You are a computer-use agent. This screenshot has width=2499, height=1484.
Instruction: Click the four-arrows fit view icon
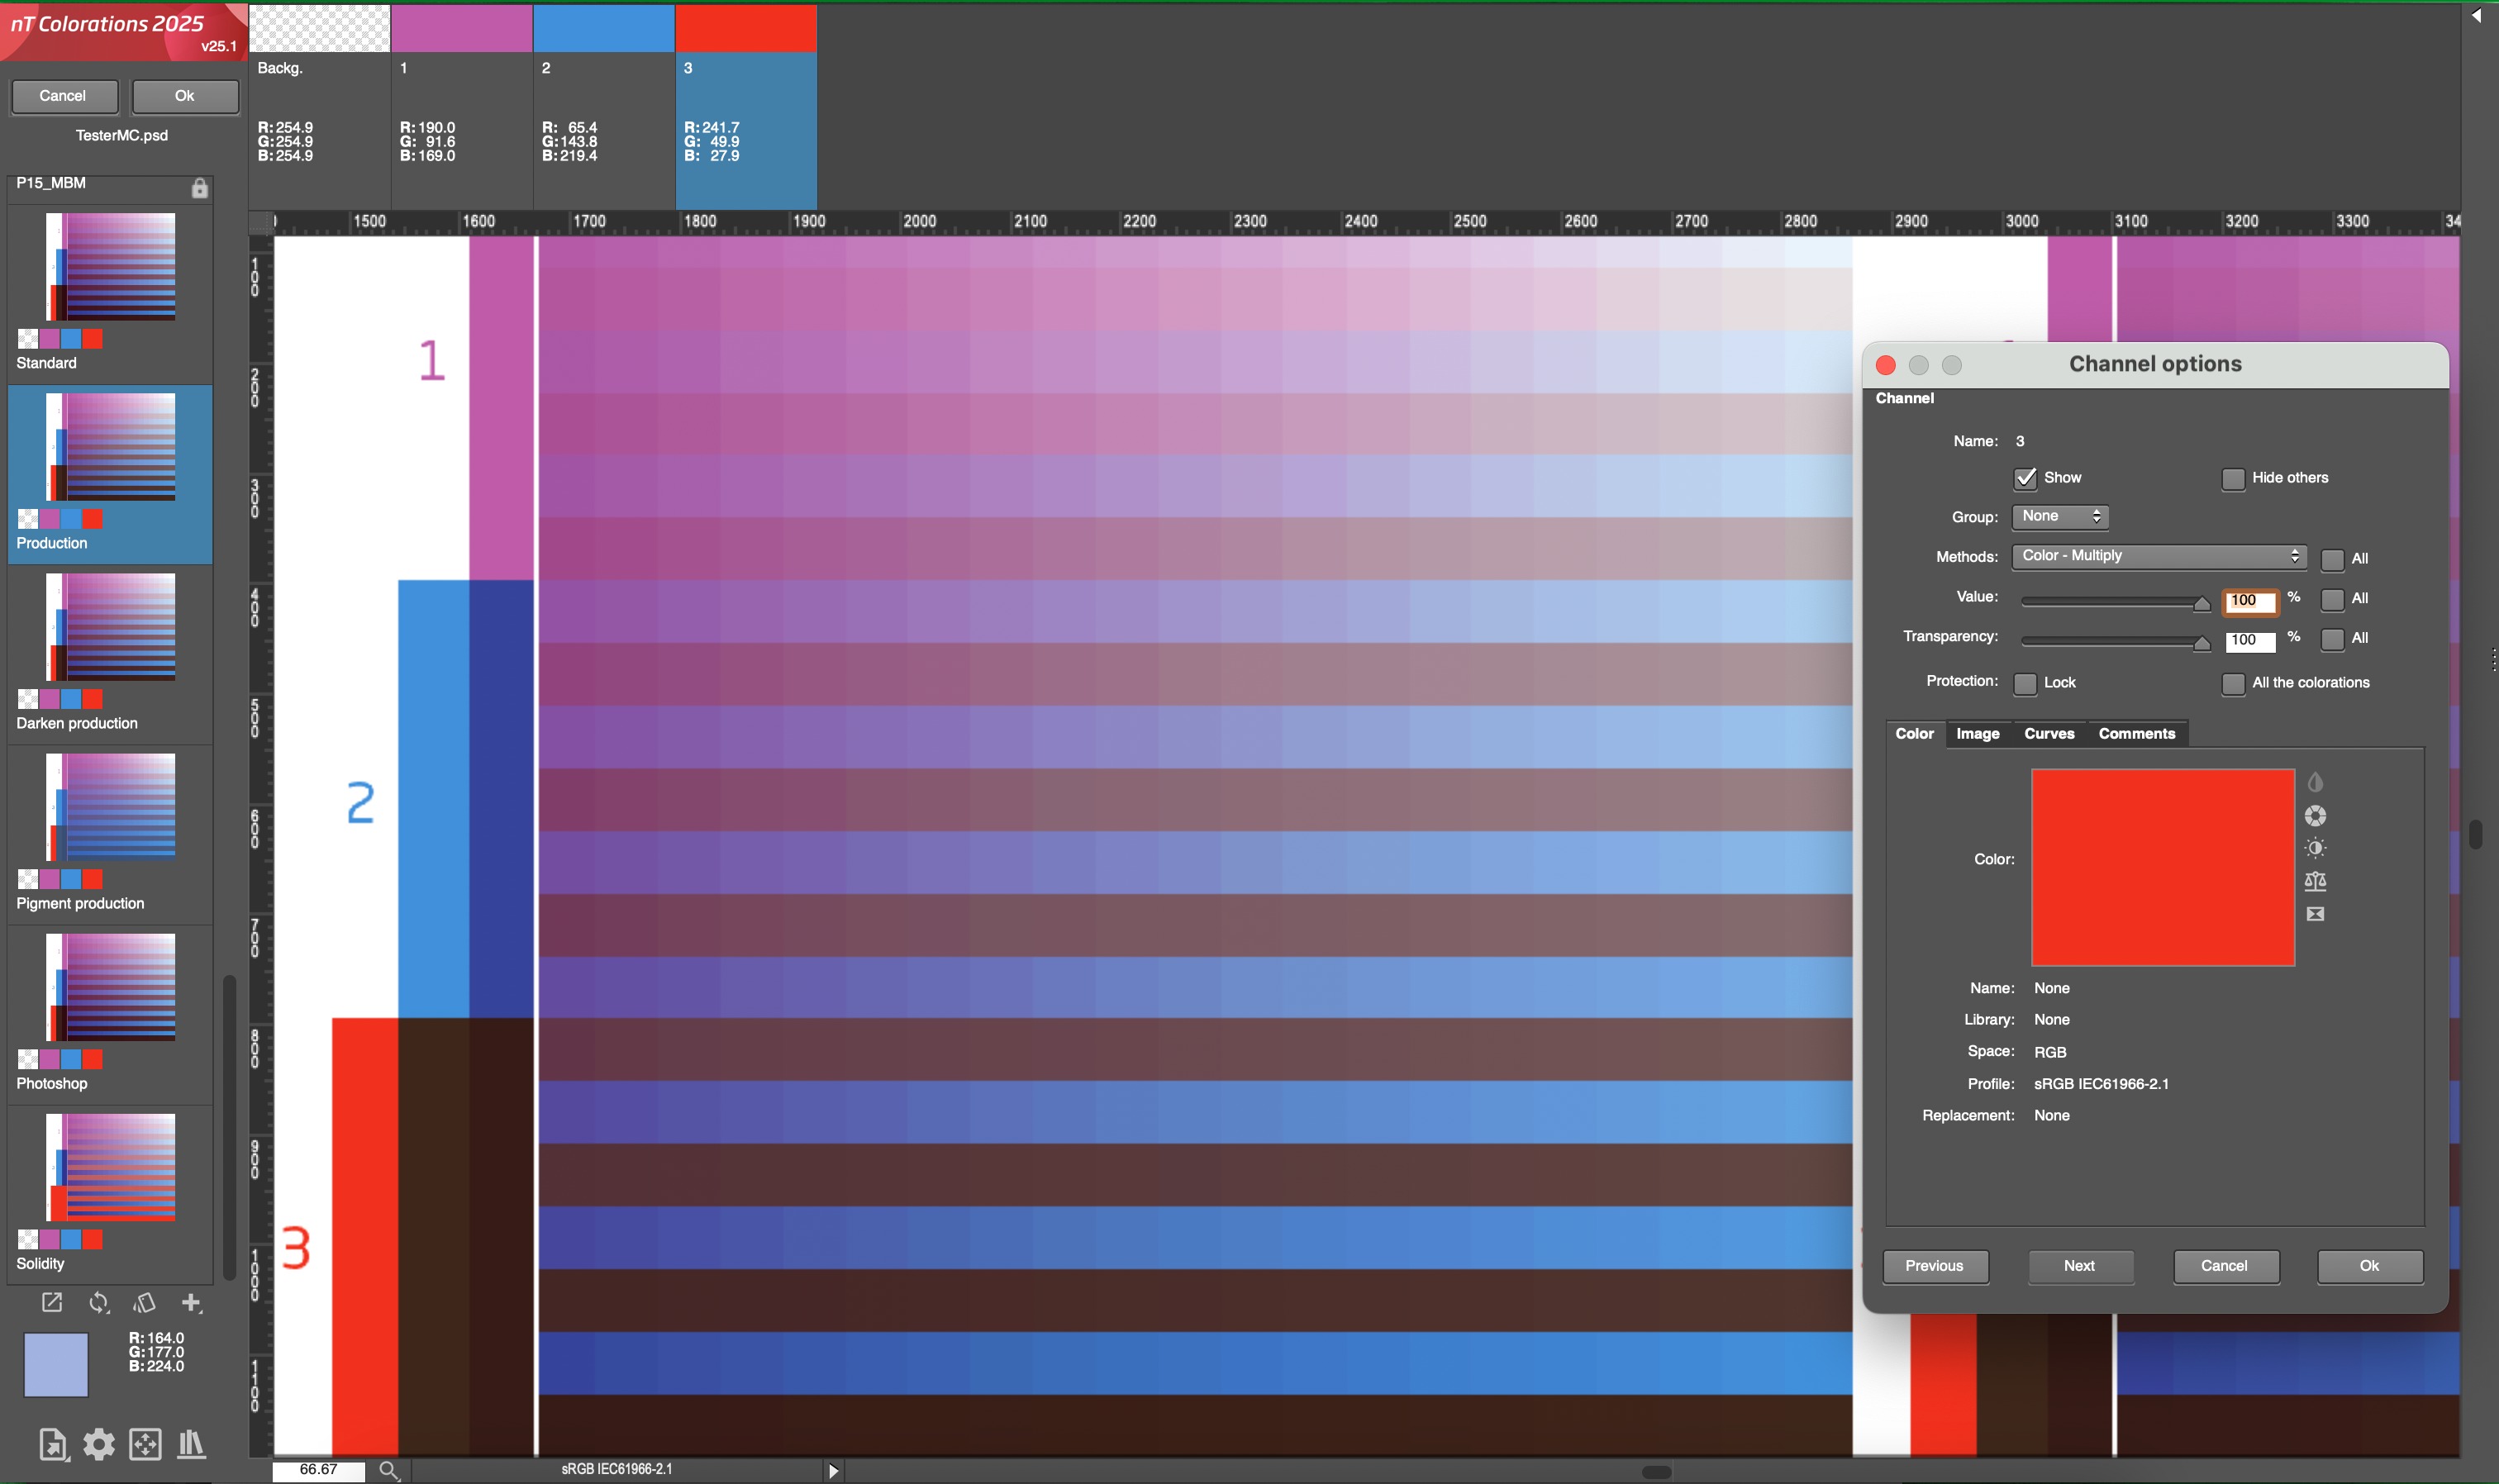[145, 1444]
